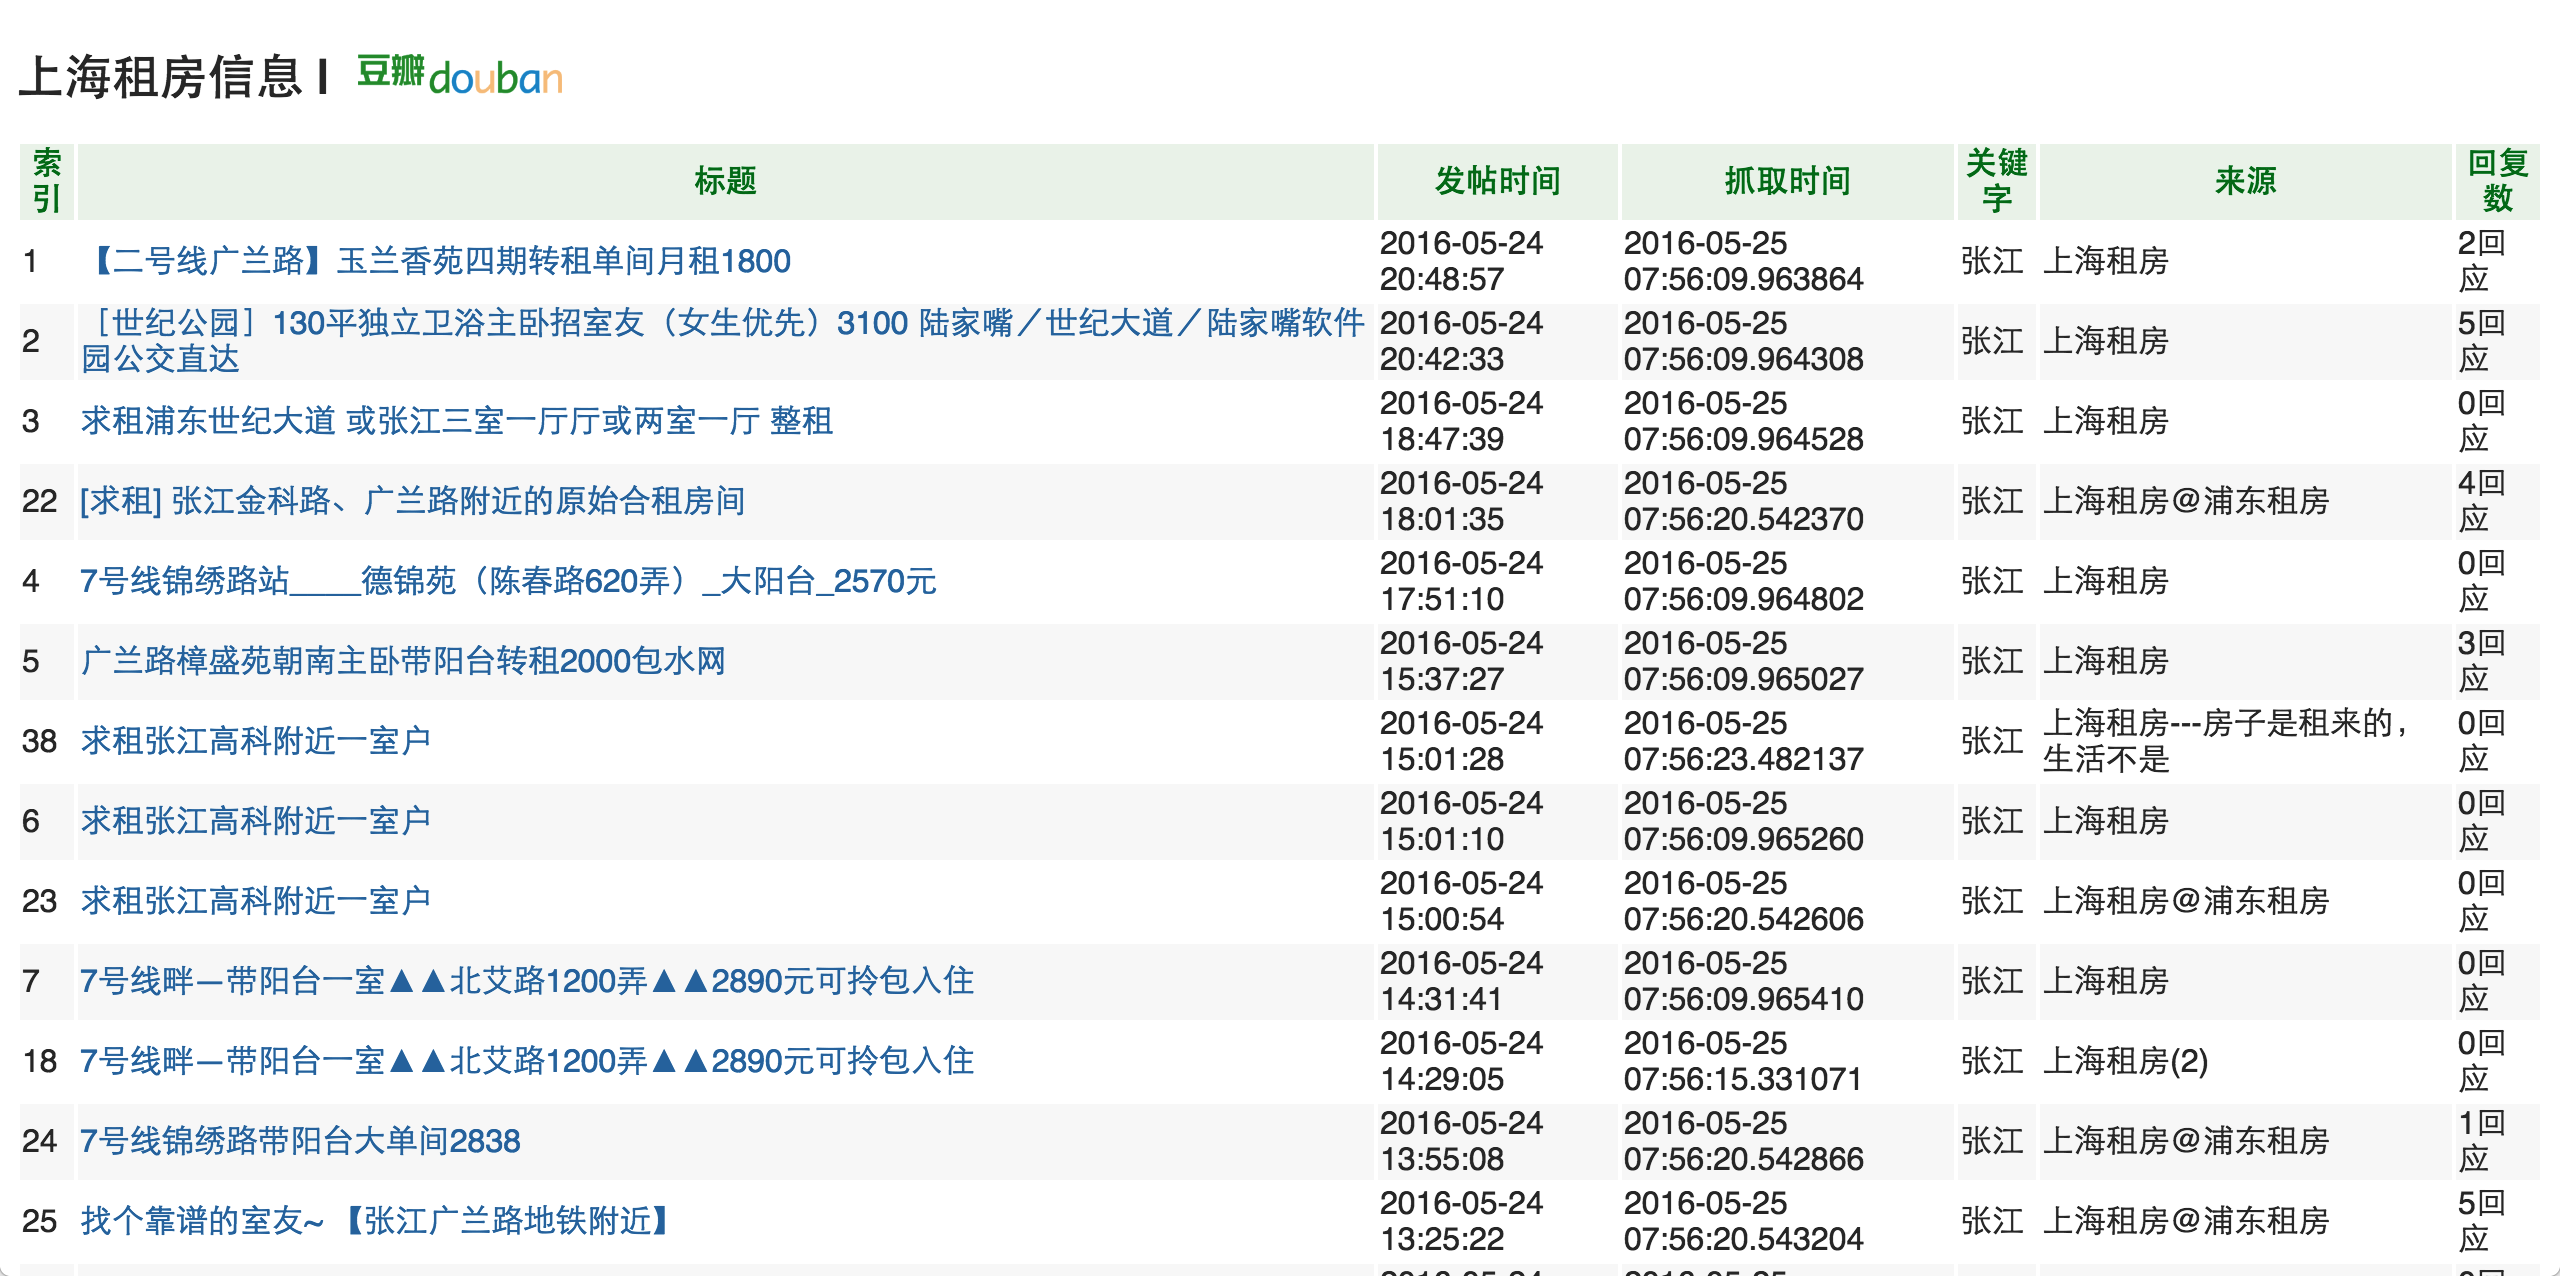
Task: Open 求租浦东世纪大道 listing link
Action: coord(456,421)
